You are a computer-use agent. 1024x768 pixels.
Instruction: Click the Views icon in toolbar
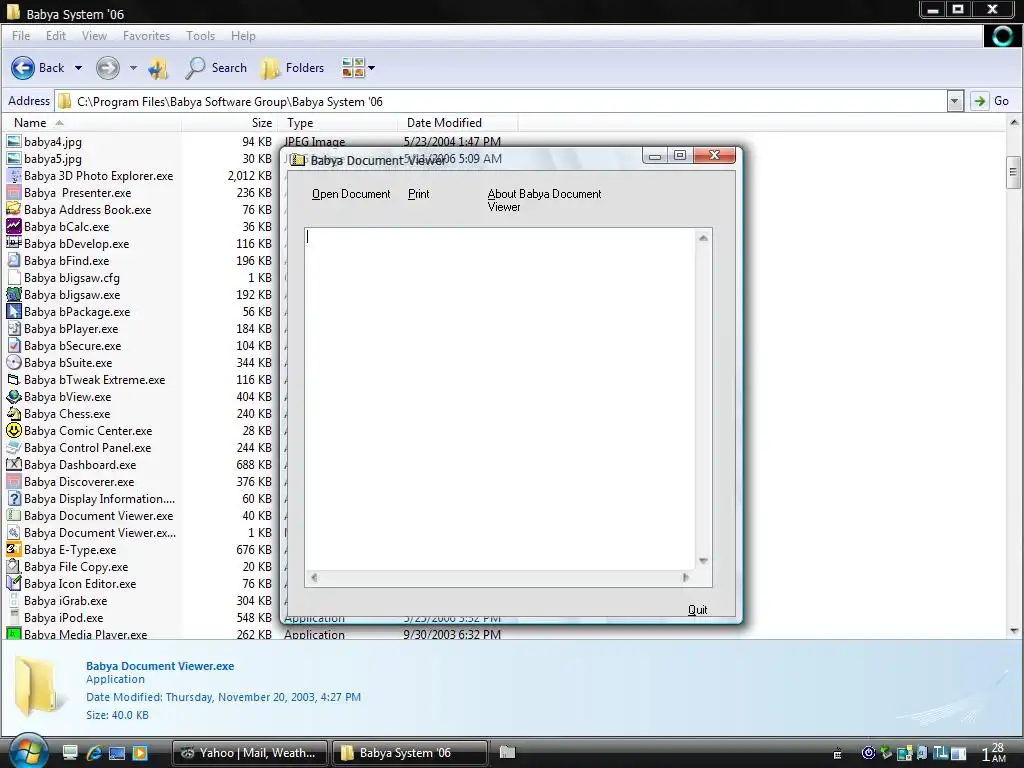point(353,68)
